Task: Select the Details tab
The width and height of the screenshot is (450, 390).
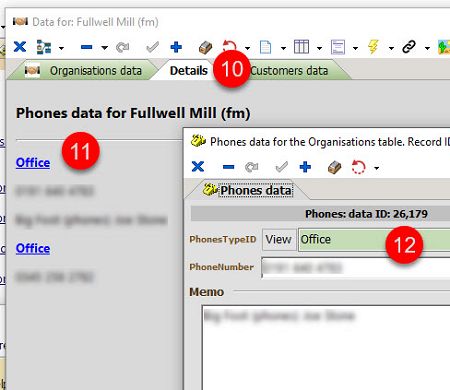Action: (x=188, y=71)
